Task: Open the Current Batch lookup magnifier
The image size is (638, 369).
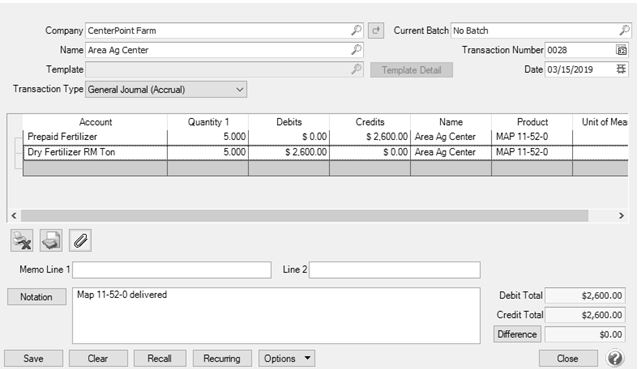Action: coord(624,30)
